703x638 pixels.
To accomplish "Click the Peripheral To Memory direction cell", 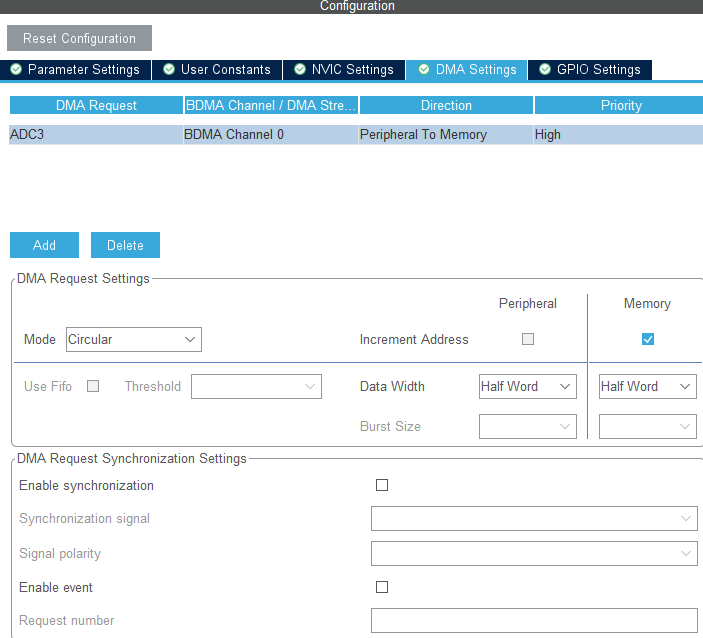I will 446,135.
